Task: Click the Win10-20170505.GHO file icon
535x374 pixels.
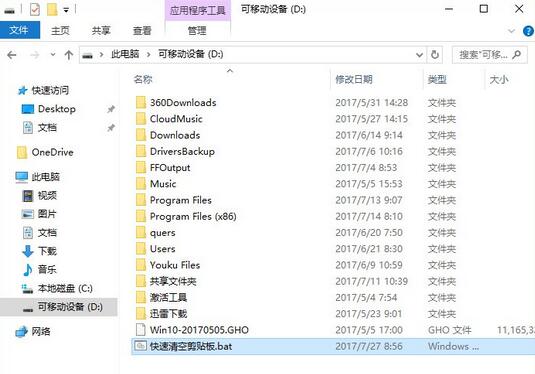Action: (x=141, y=330)
